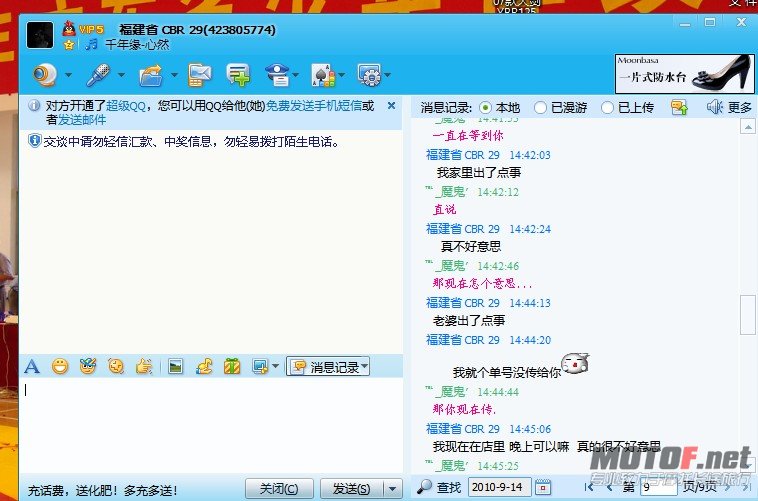Expand the send options dropdown arrow

coord(393,489)
